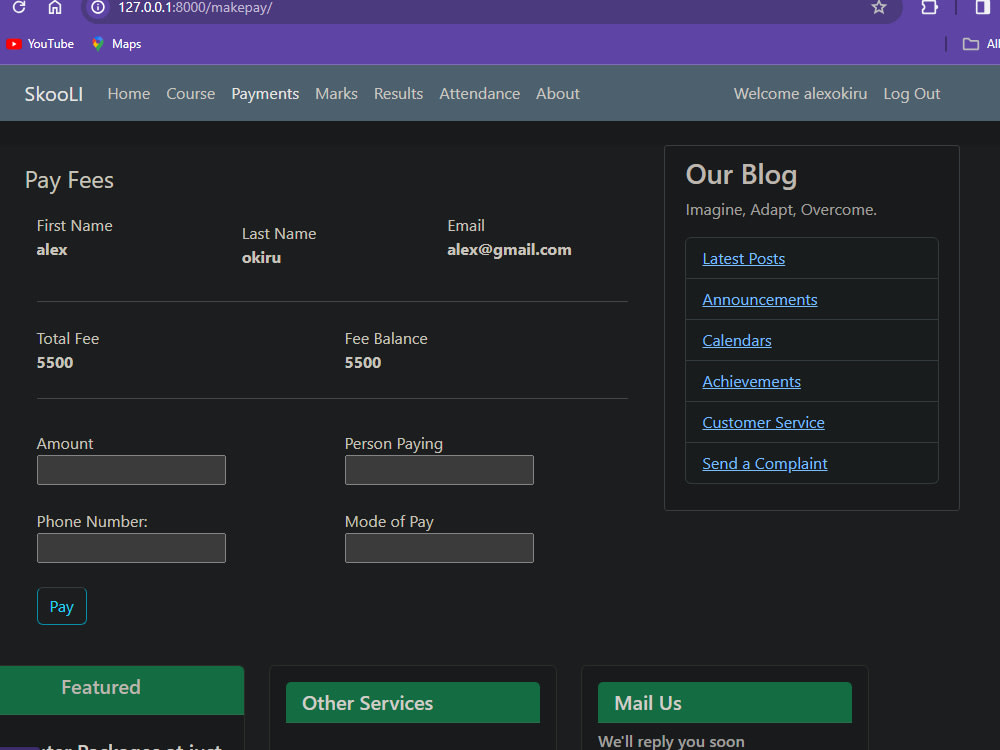Toggle the browser side panel icon
Screen dimensions: 1000x750
(983, 8)
